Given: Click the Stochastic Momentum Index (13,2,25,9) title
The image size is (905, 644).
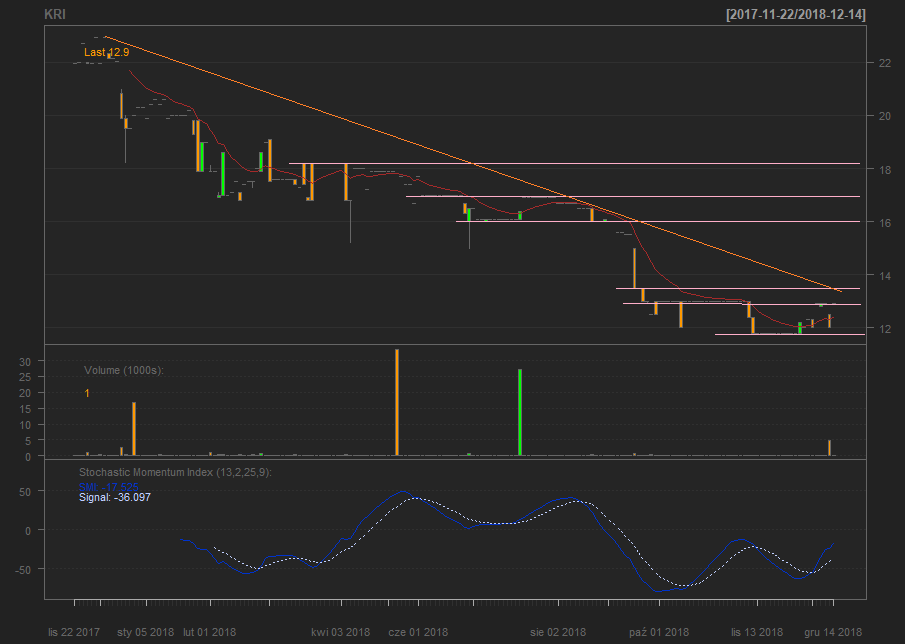Looking at the screenshot, I should (175, 472).
